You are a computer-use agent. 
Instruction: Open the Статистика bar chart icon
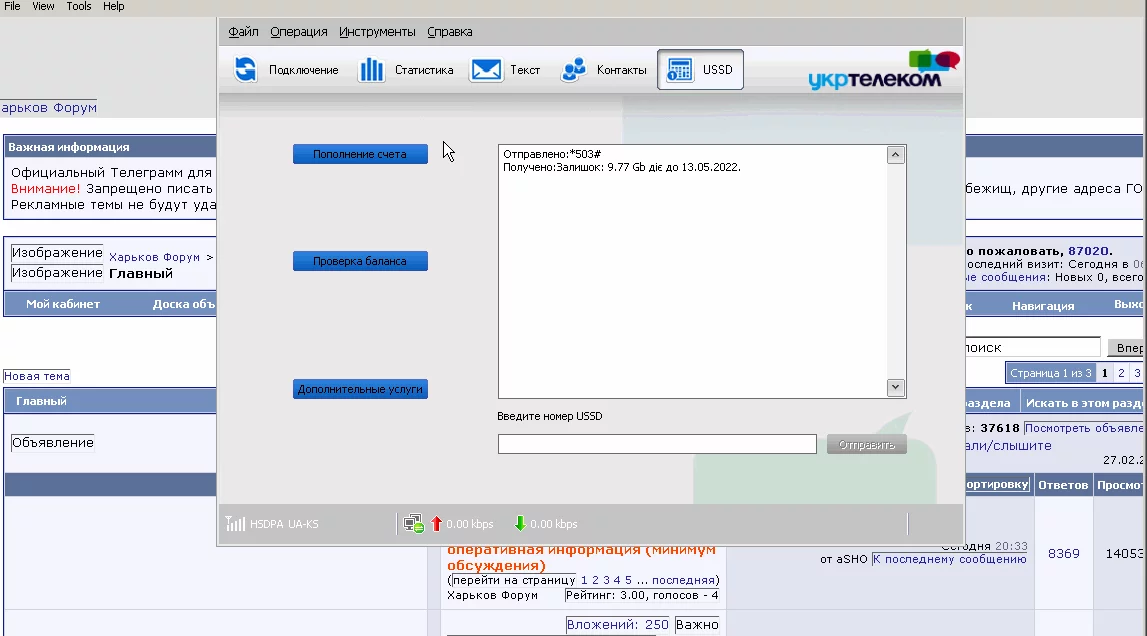point(372,70)
